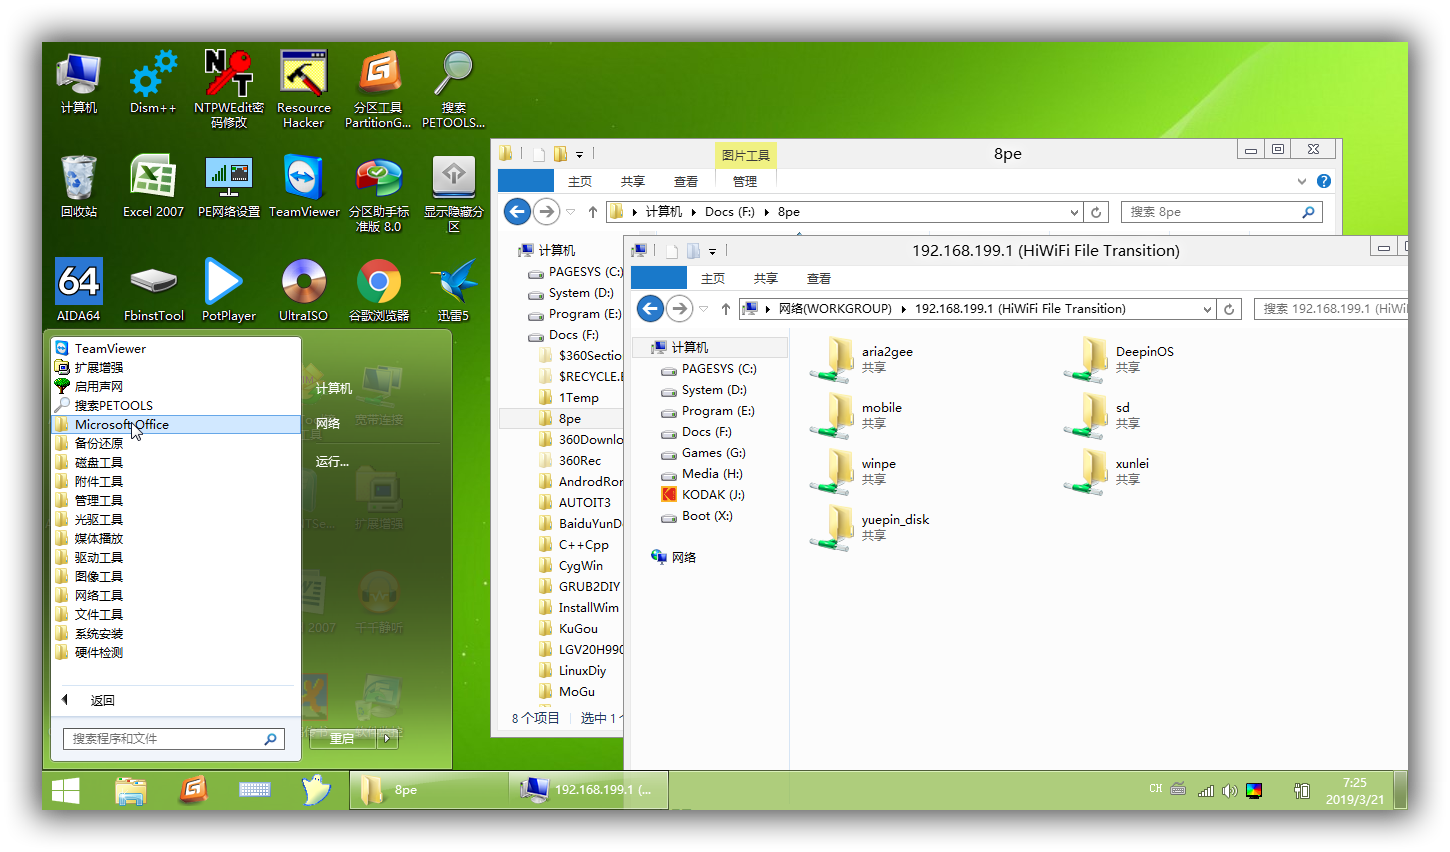Image resolution: width=1450 pixels, height=852 pixels.
Task: Open the 迅雷5 desktop icon
Action: pyautogui.click(x=453, y=290)
